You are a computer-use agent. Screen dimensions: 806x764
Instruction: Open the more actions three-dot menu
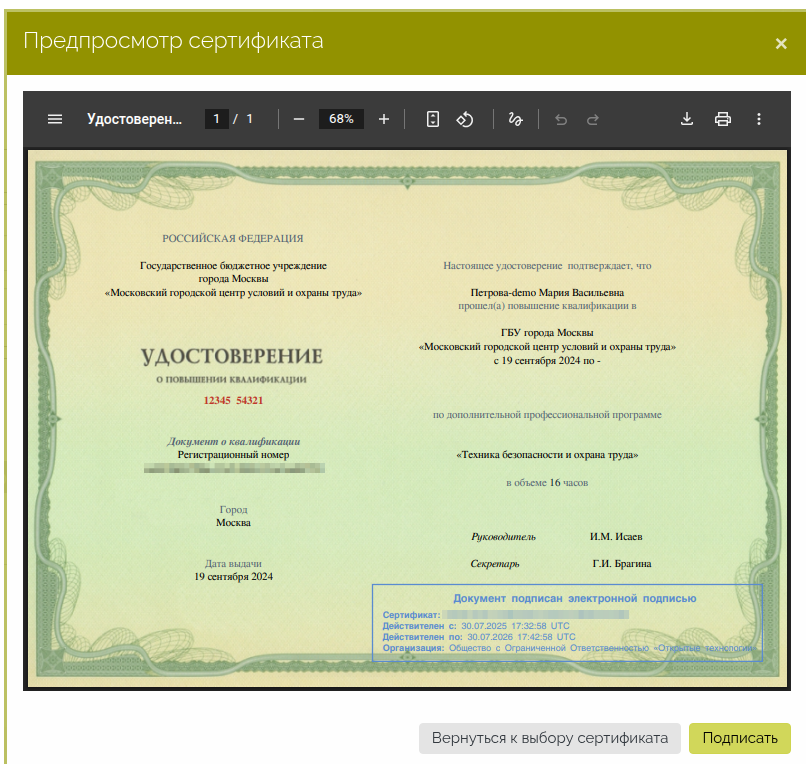[x=759, y=119]
